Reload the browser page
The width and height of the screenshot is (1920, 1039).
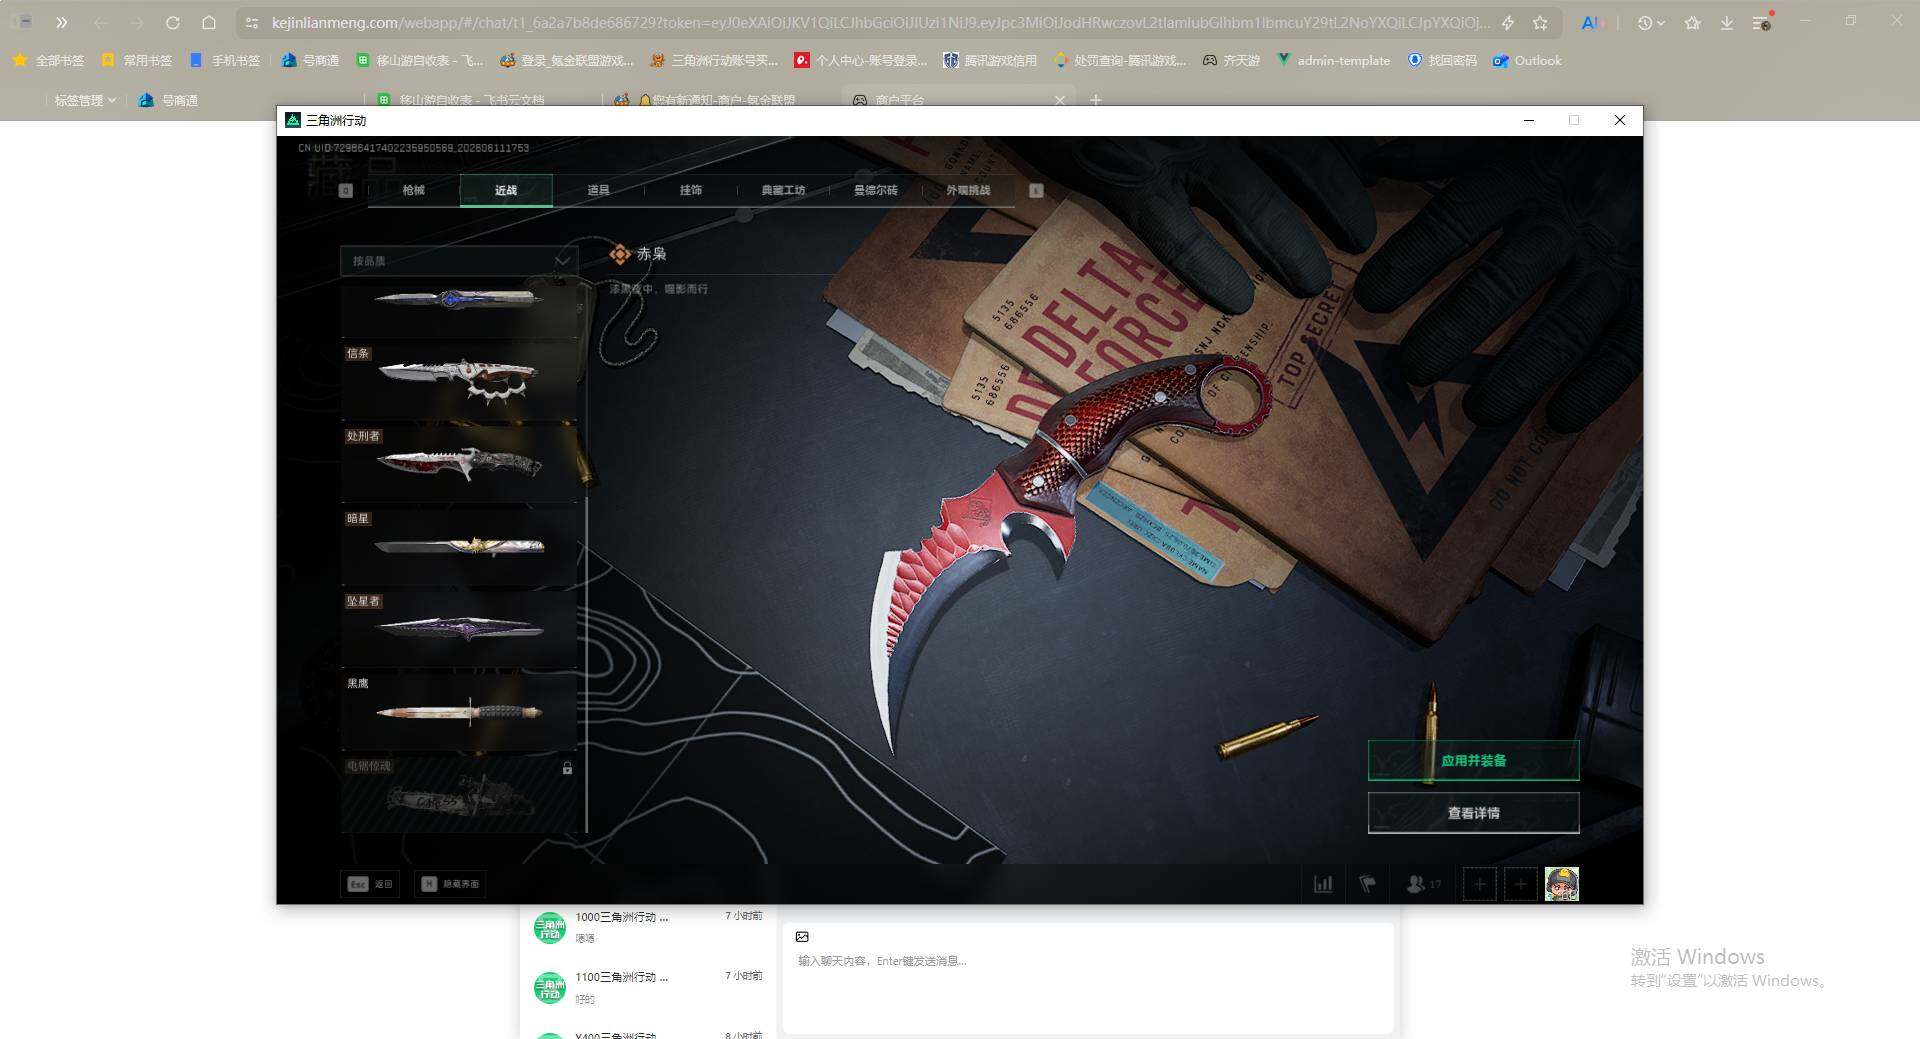pos(172,22)
